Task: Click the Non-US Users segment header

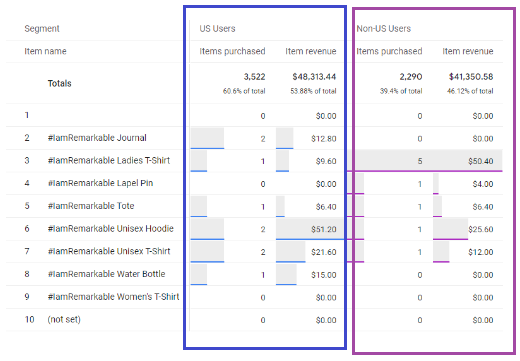Action: [383, 29]
